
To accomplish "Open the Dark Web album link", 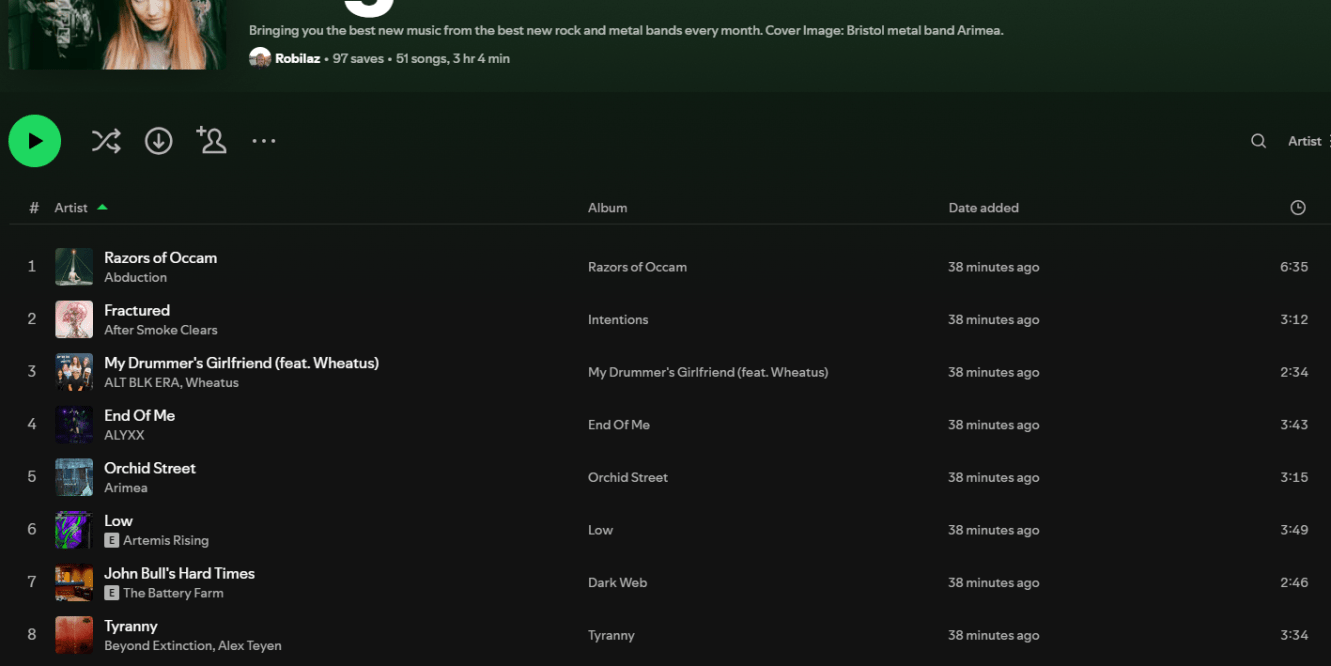I will [x=617, y=583].
